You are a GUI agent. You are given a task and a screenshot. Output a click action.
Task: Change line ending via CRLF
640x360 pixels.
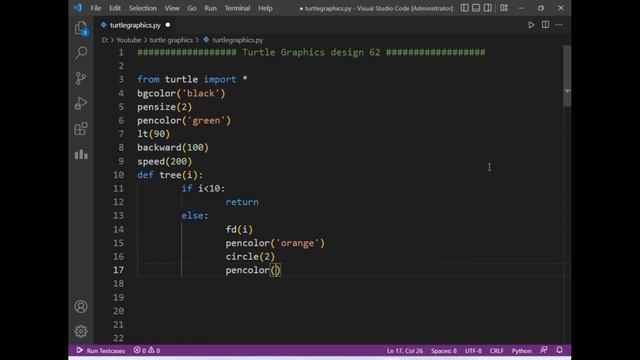(496, 351)
